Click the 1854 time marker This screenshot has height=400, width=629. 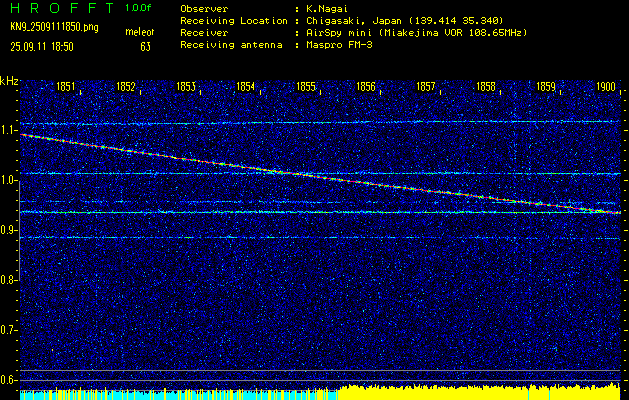click(246, 86)
